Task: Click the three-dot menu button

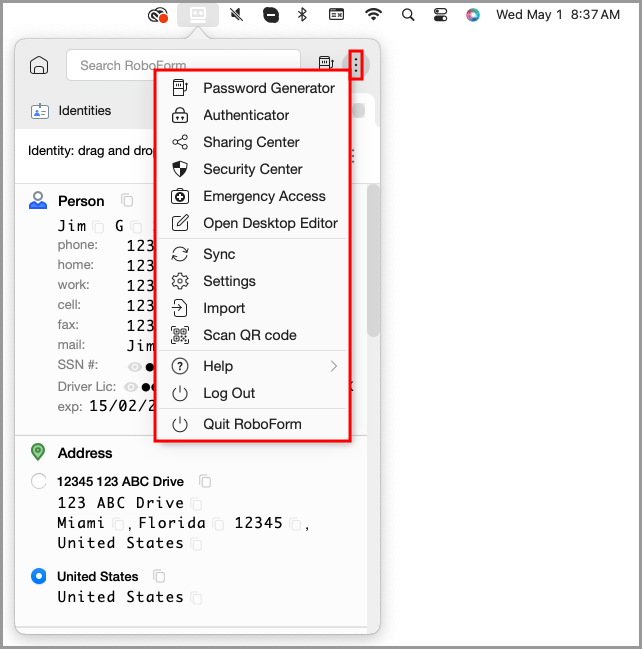Action: coord(356,65)
